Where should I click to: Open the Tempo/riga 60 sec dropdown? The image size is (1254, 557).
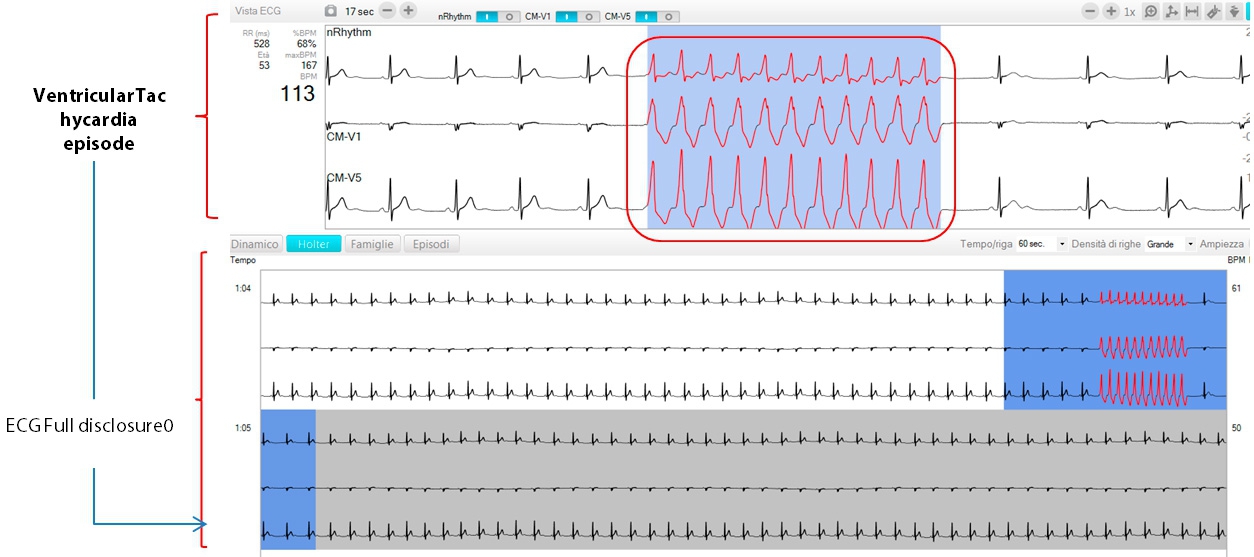pyautogui.click(x=1062, y=244)
